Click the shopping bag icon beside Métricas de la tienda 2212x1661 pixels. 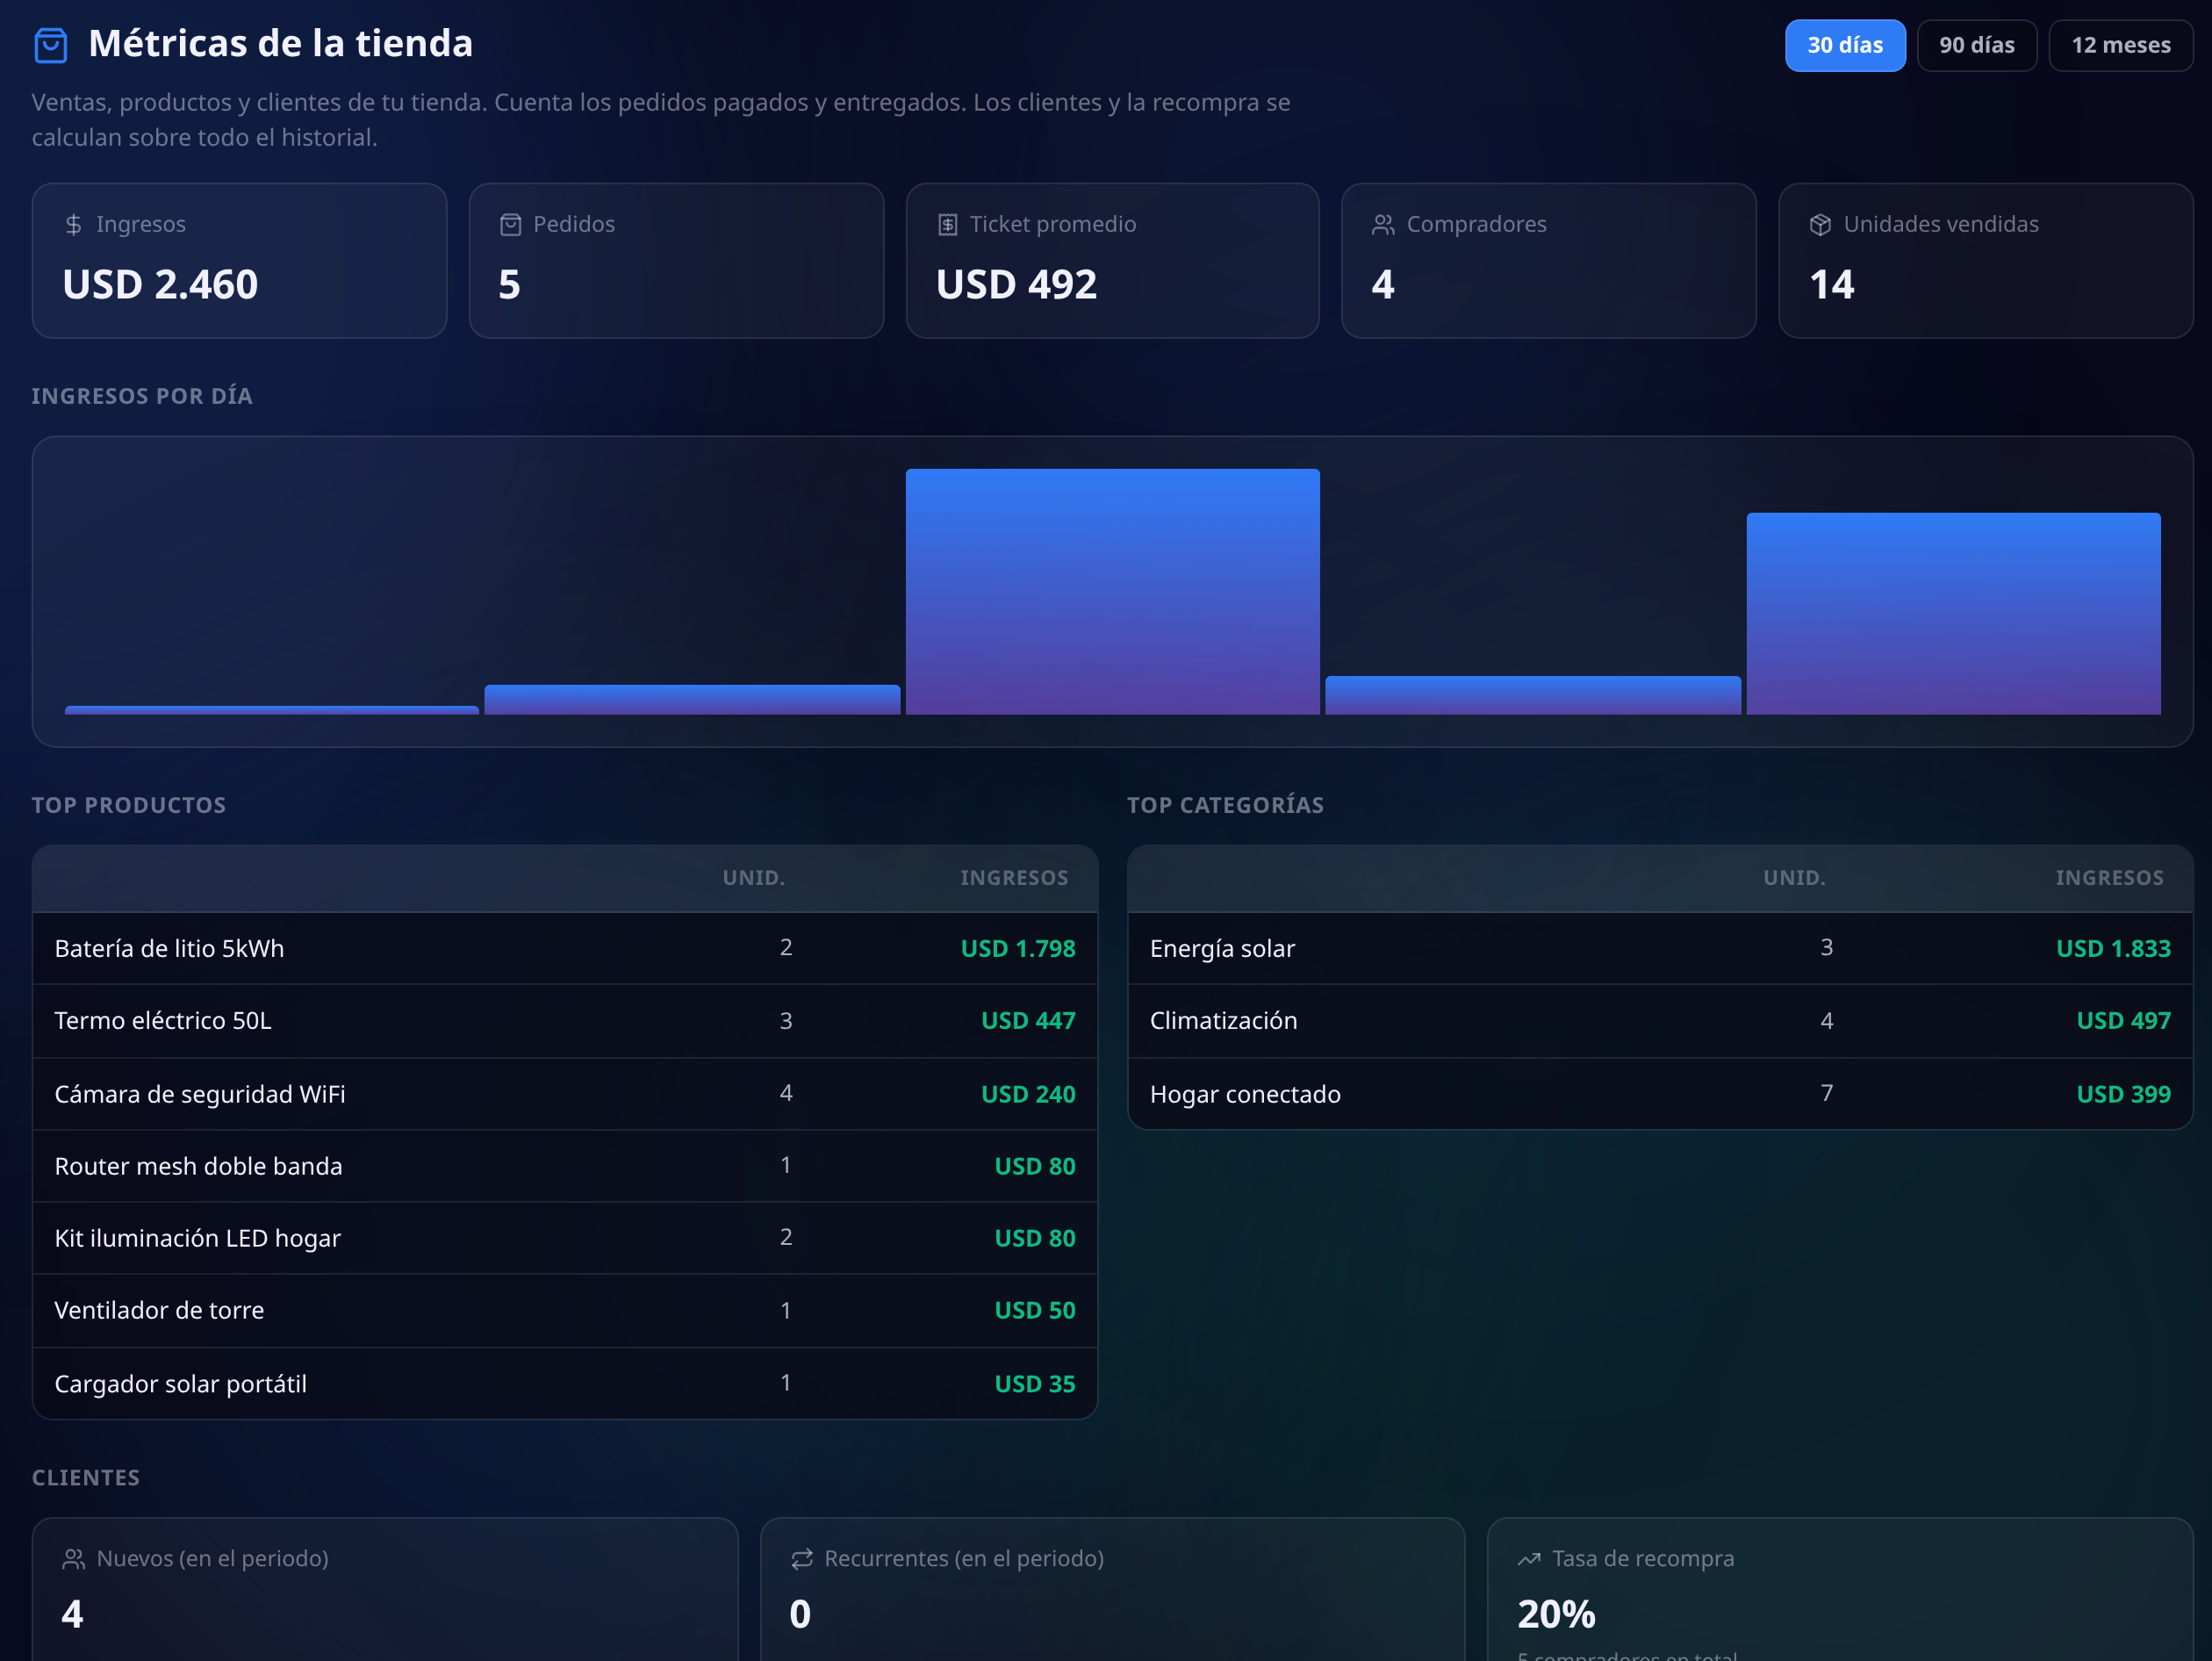[50, 45]
